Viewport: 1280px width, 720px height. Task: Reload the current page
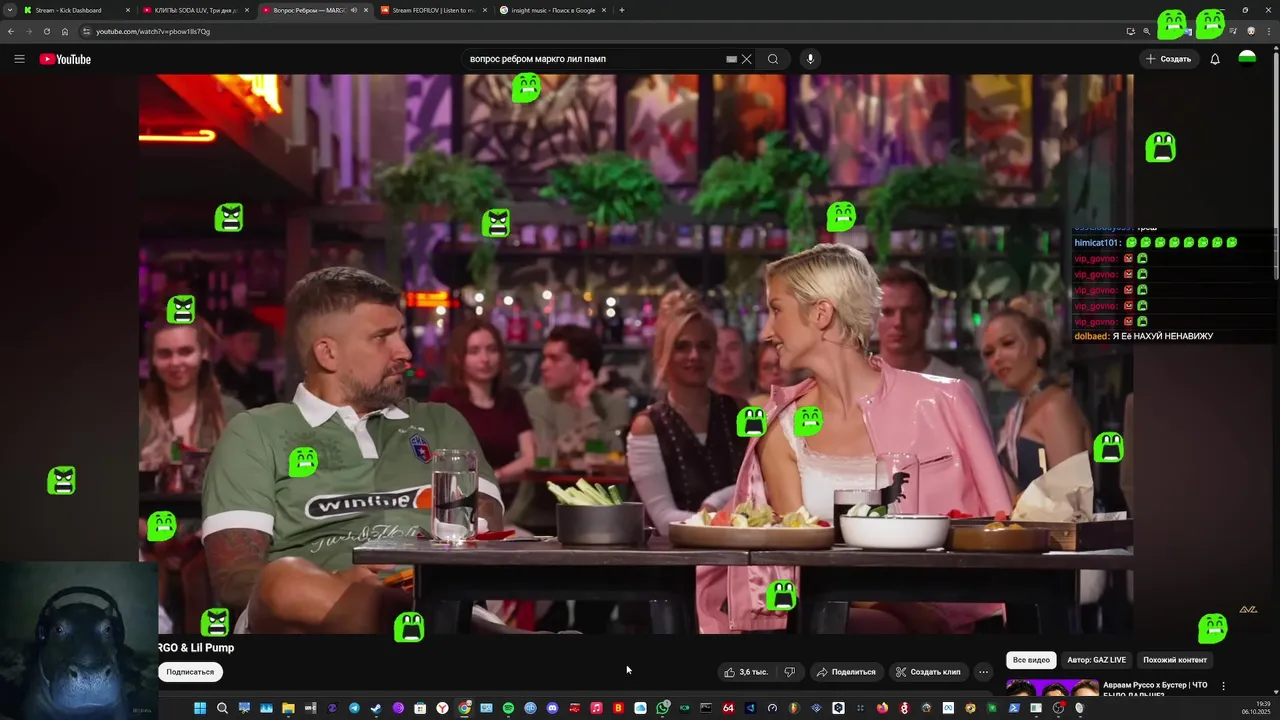click(x=46, y=31)
